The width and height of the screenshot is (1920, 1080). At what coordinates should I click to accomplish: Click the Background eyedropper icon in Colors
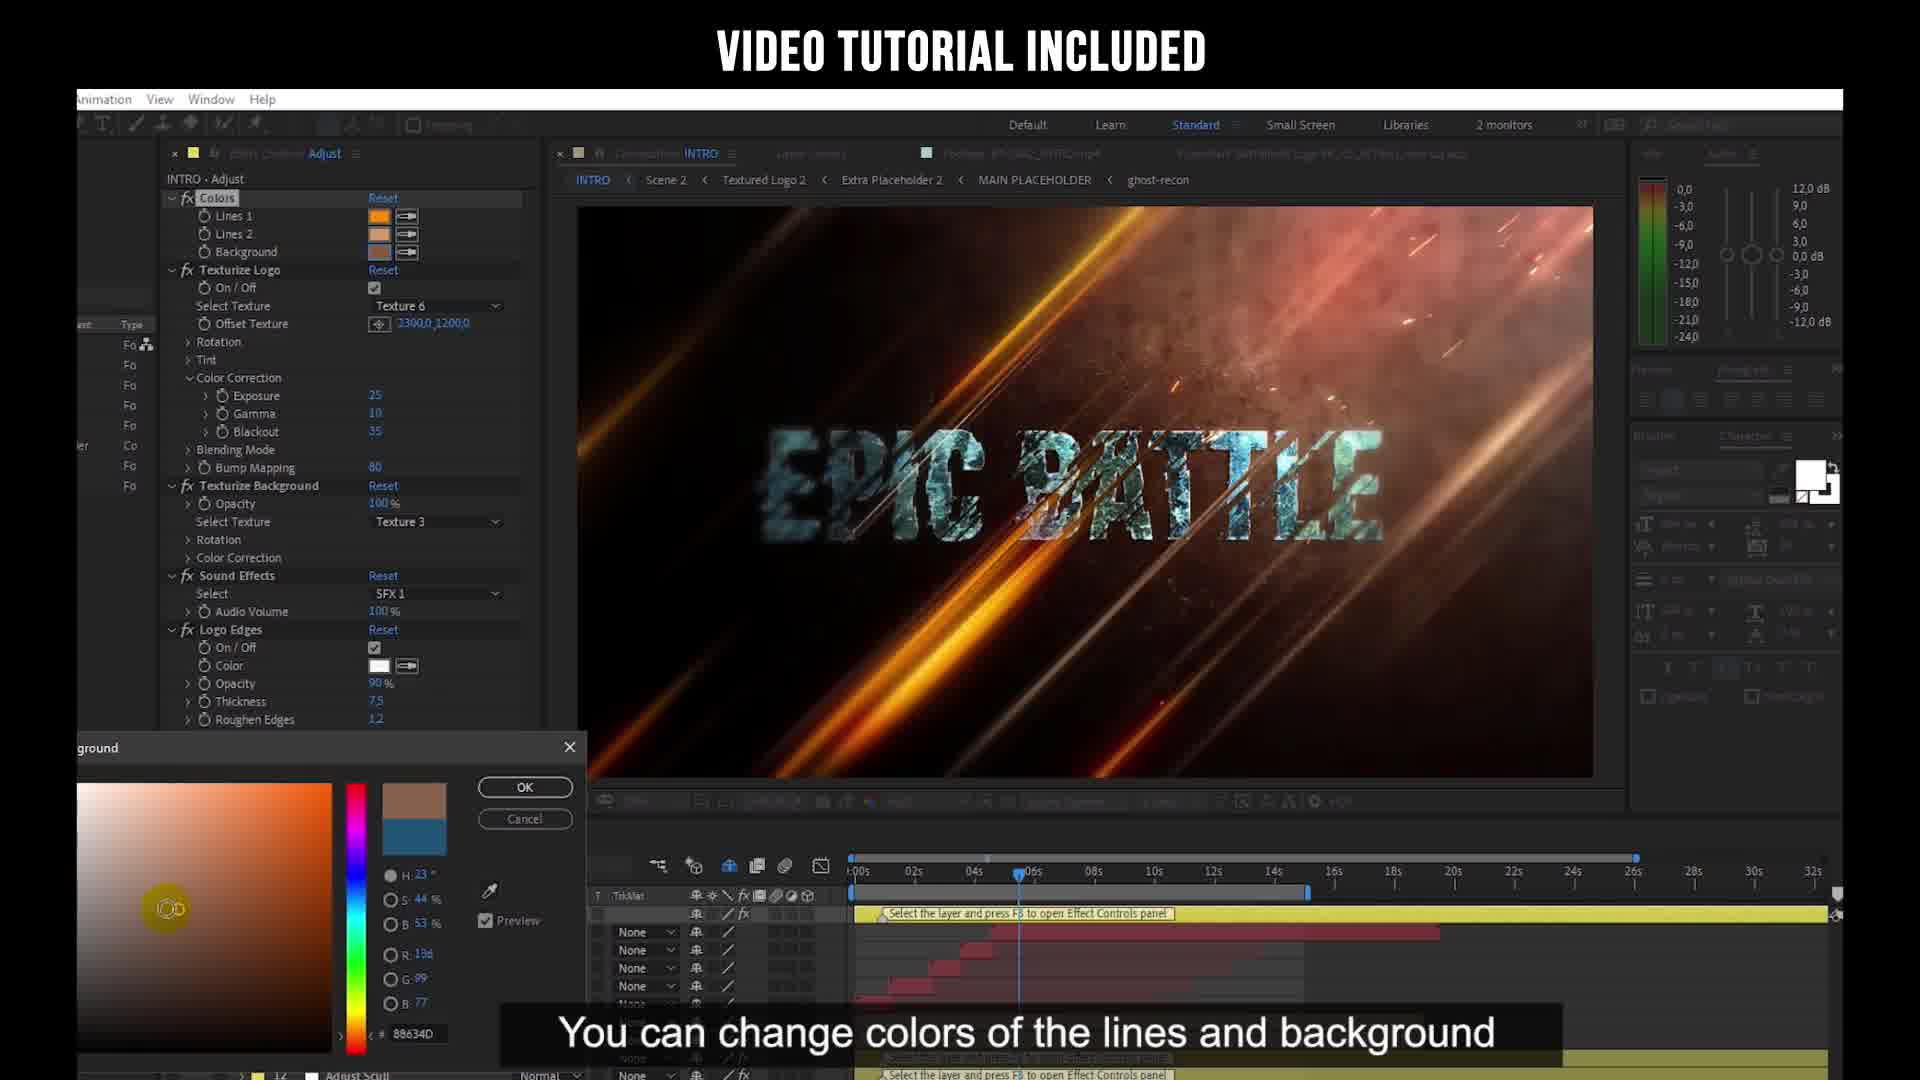(407, 252)
